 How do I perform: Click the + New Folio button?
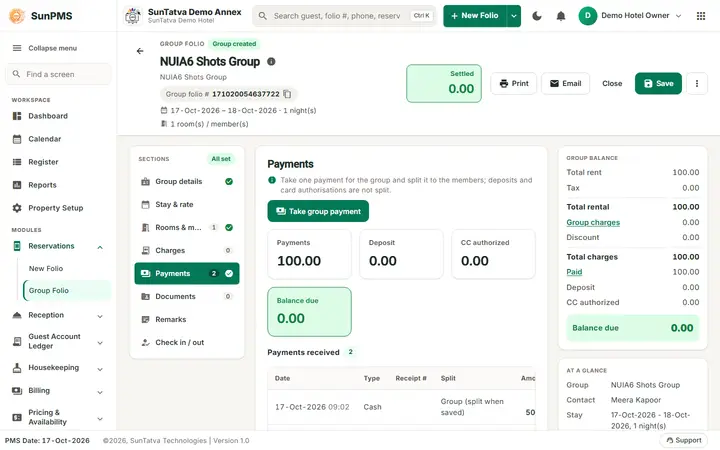pos(475,16)
